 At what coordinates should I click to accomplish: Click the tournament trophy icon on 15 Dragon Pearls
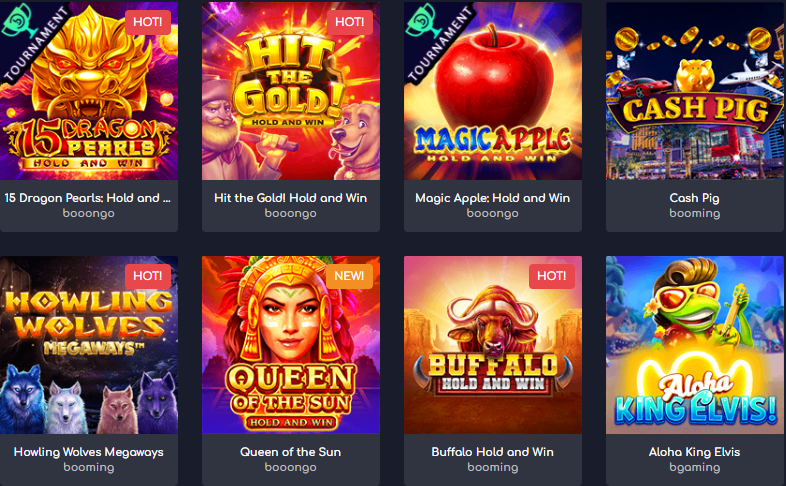click(18, 20)
